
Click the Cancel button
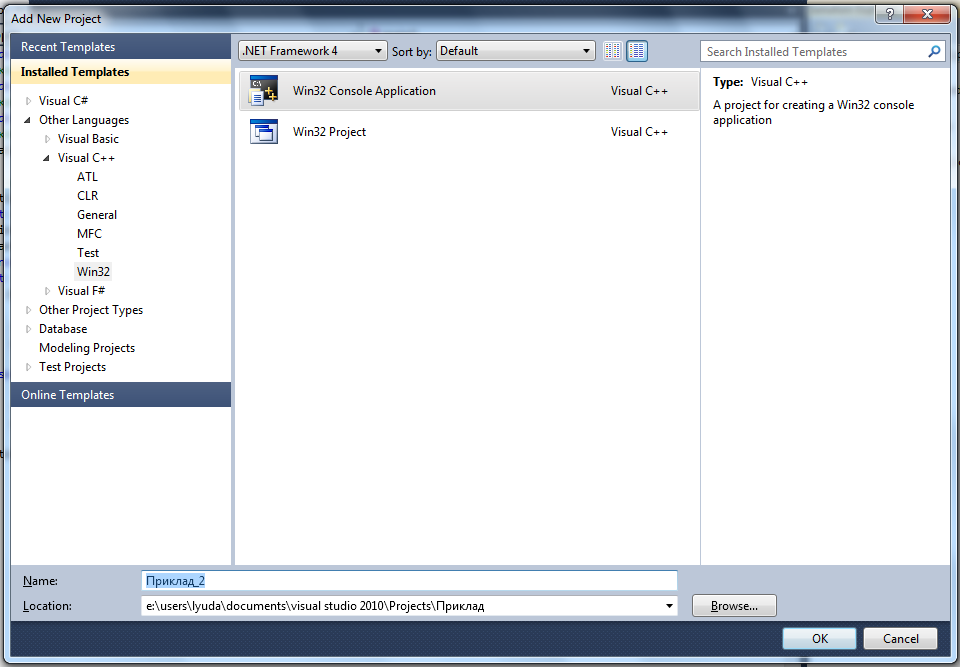click(900, 638)
